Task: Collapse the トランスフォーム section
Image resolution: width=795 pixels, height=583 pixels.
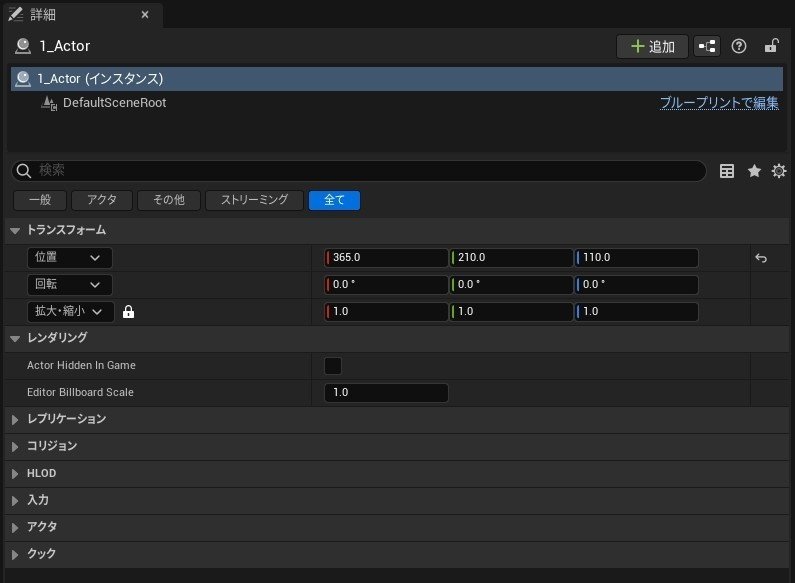Action: tap(15, 231)
